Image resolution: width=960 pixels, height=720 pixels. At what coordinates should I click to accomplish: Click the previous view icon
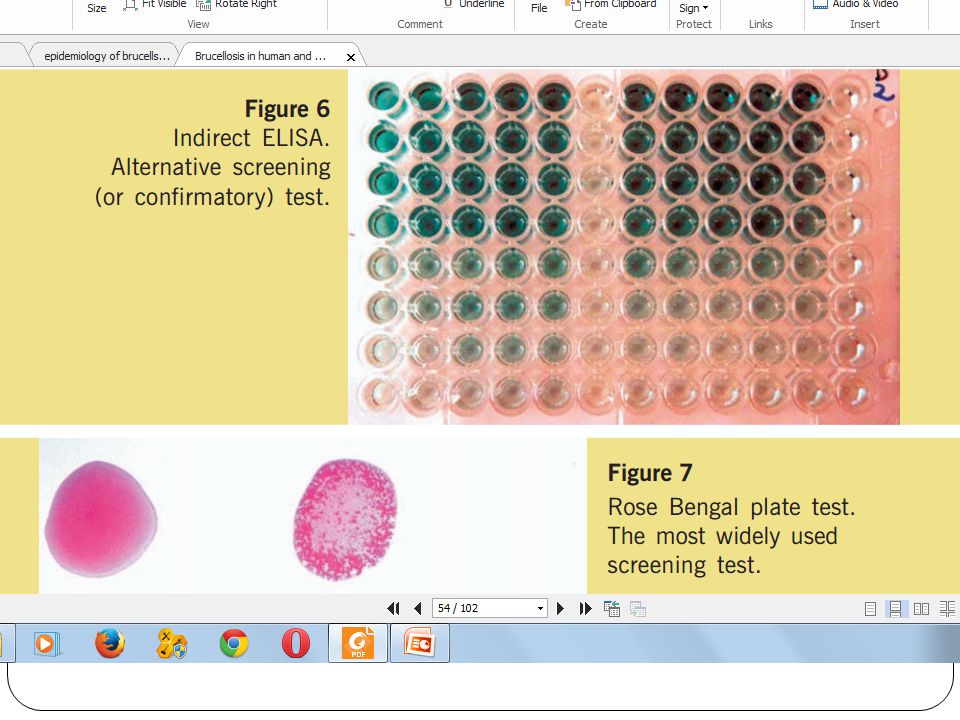612,609
